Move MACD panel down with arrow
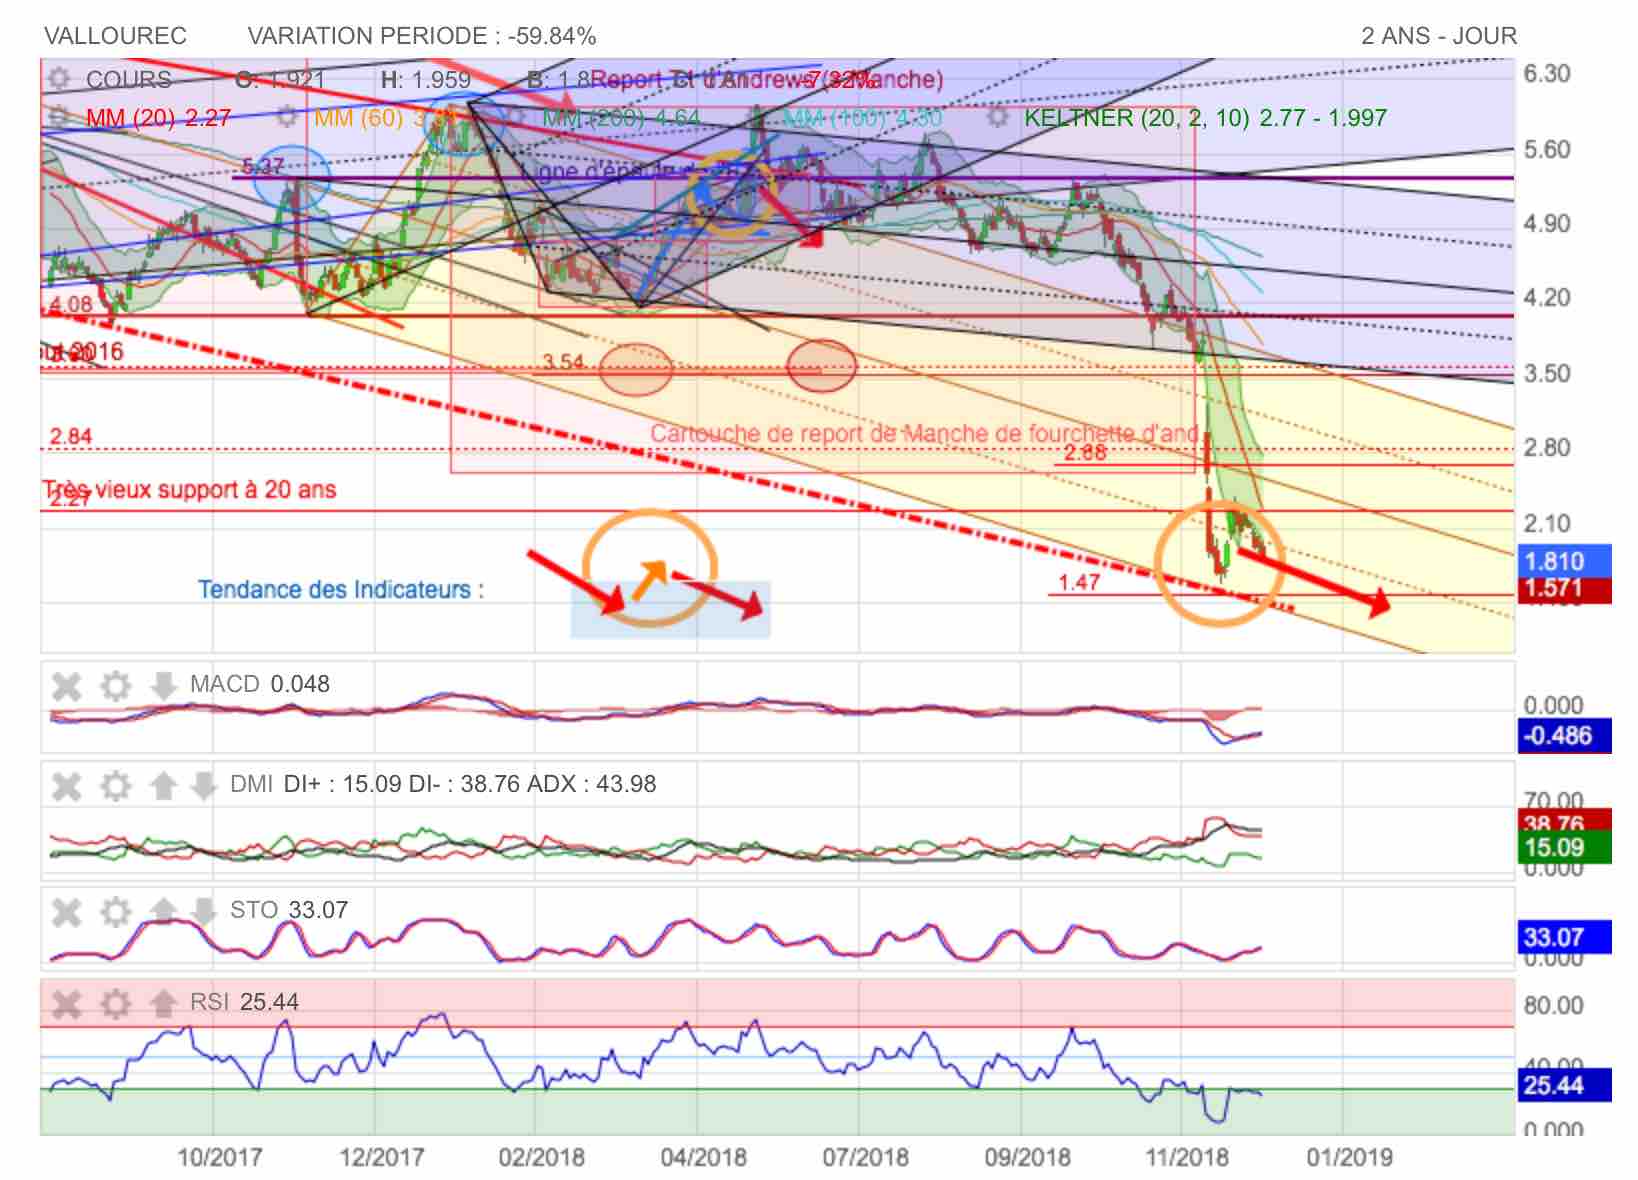Screen dimensions: 1638x1180 (163, 686)
